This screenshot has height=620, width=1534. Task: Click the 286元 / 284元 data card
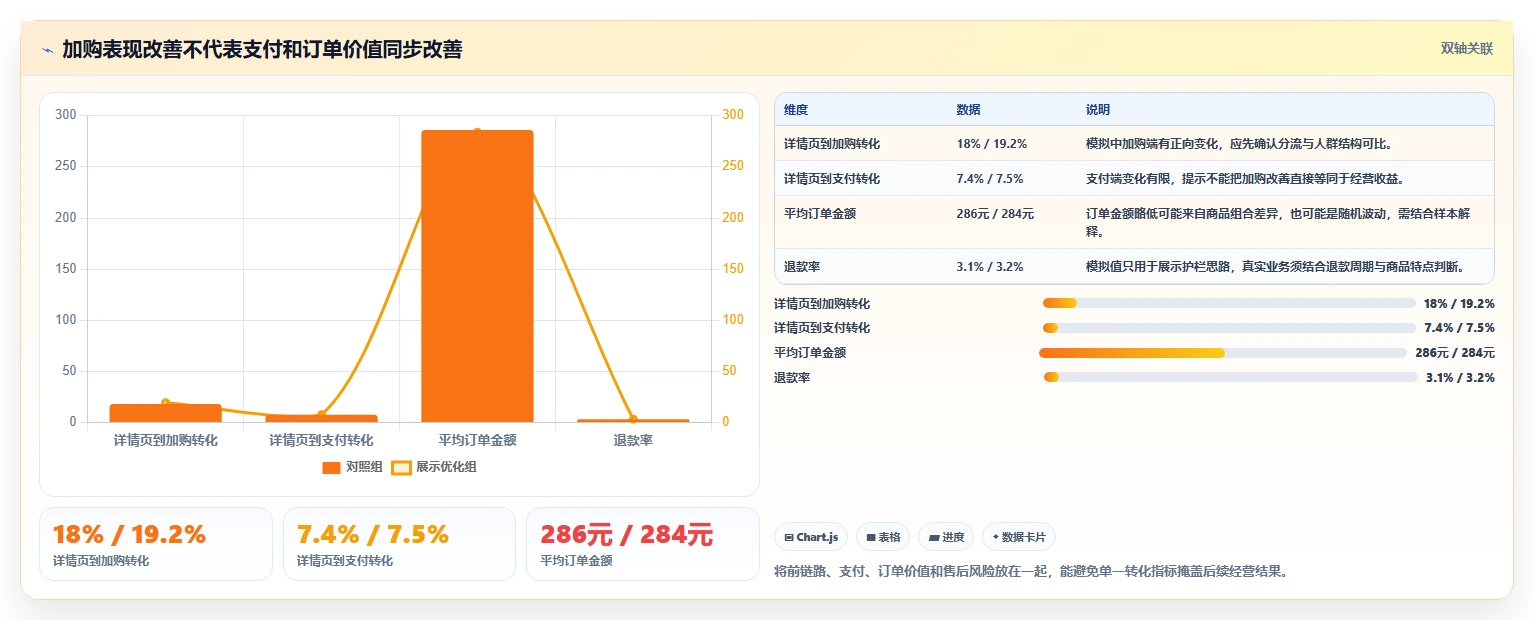tap(643, 544)
